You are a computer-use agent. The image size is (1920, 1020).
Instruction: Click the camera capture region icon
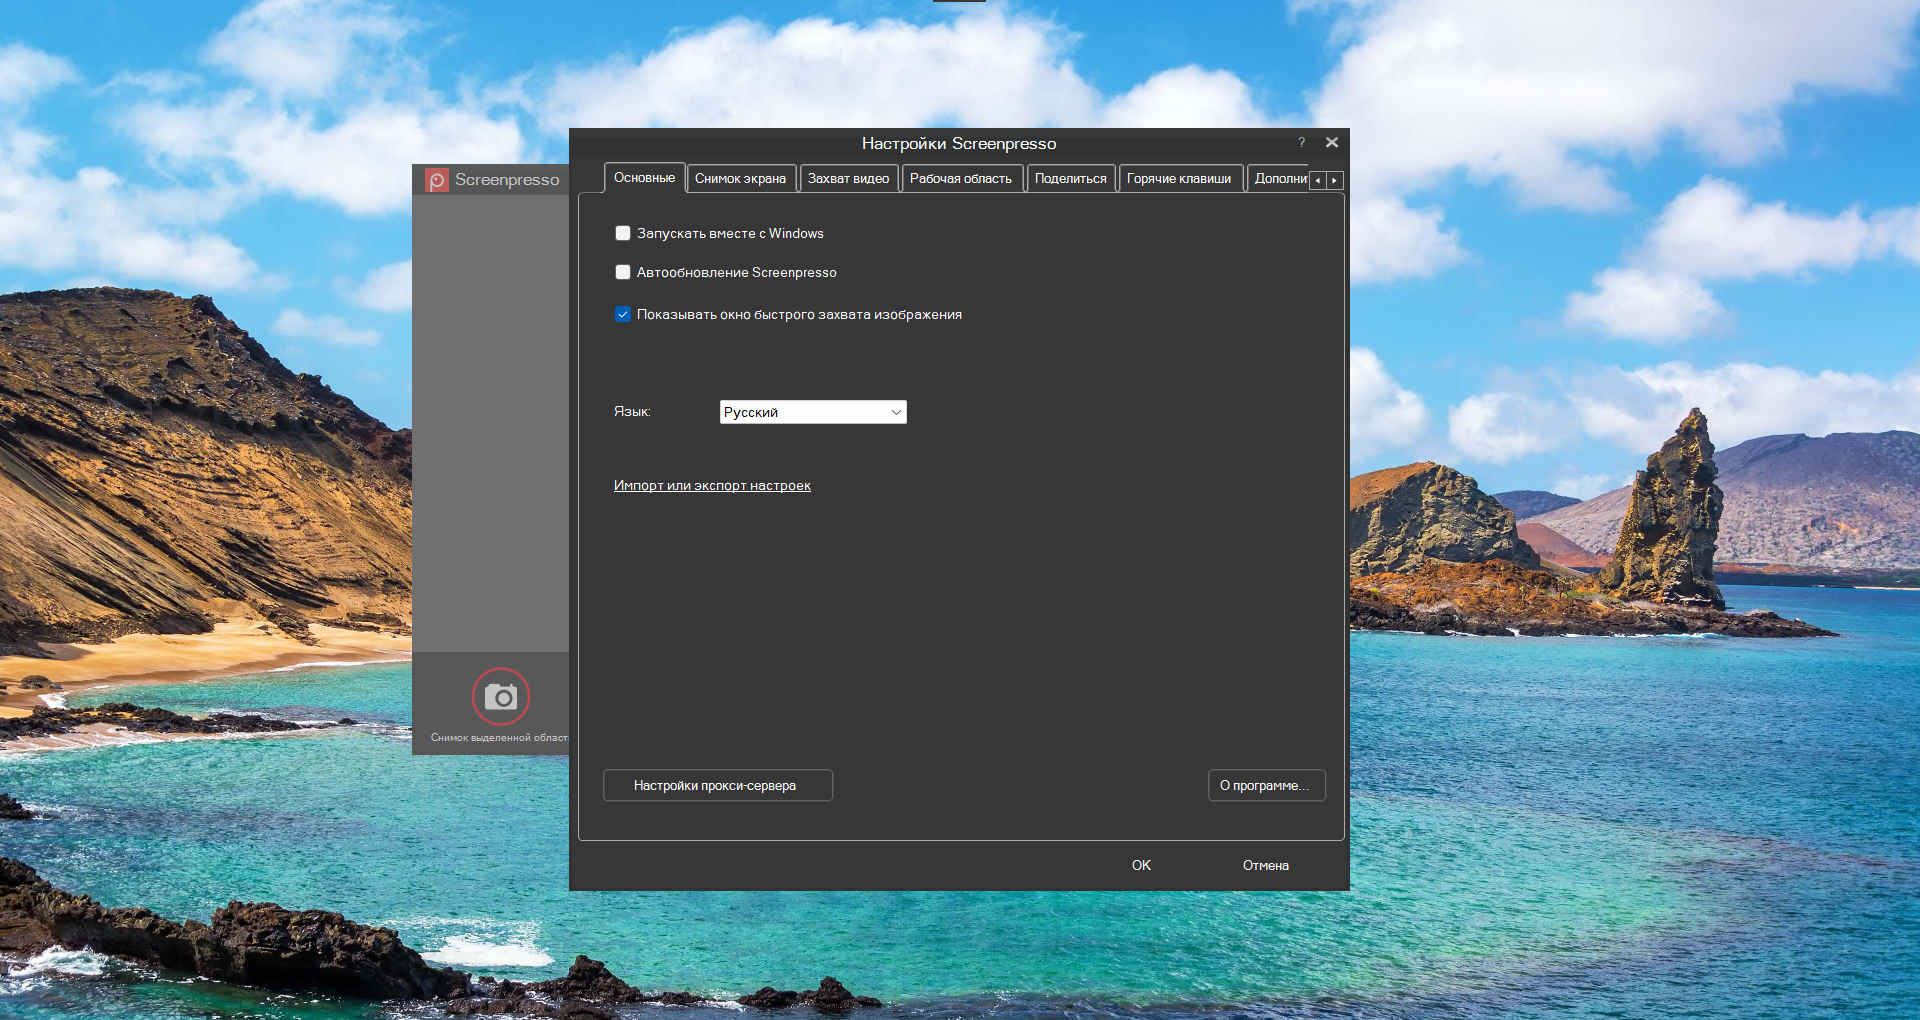click(500, 696)
